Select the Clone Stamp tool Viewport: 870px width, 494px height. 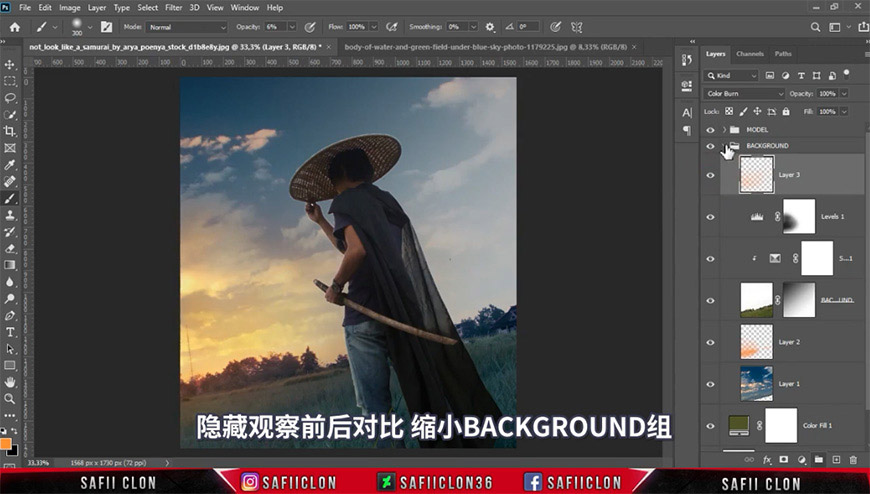click(x=10, y=215)
